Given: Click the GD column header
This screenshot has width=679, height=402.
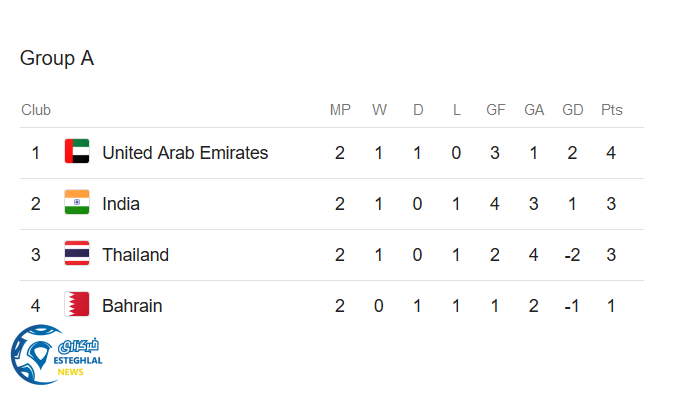Looking at the screenshot, I should tap(573, 110).
